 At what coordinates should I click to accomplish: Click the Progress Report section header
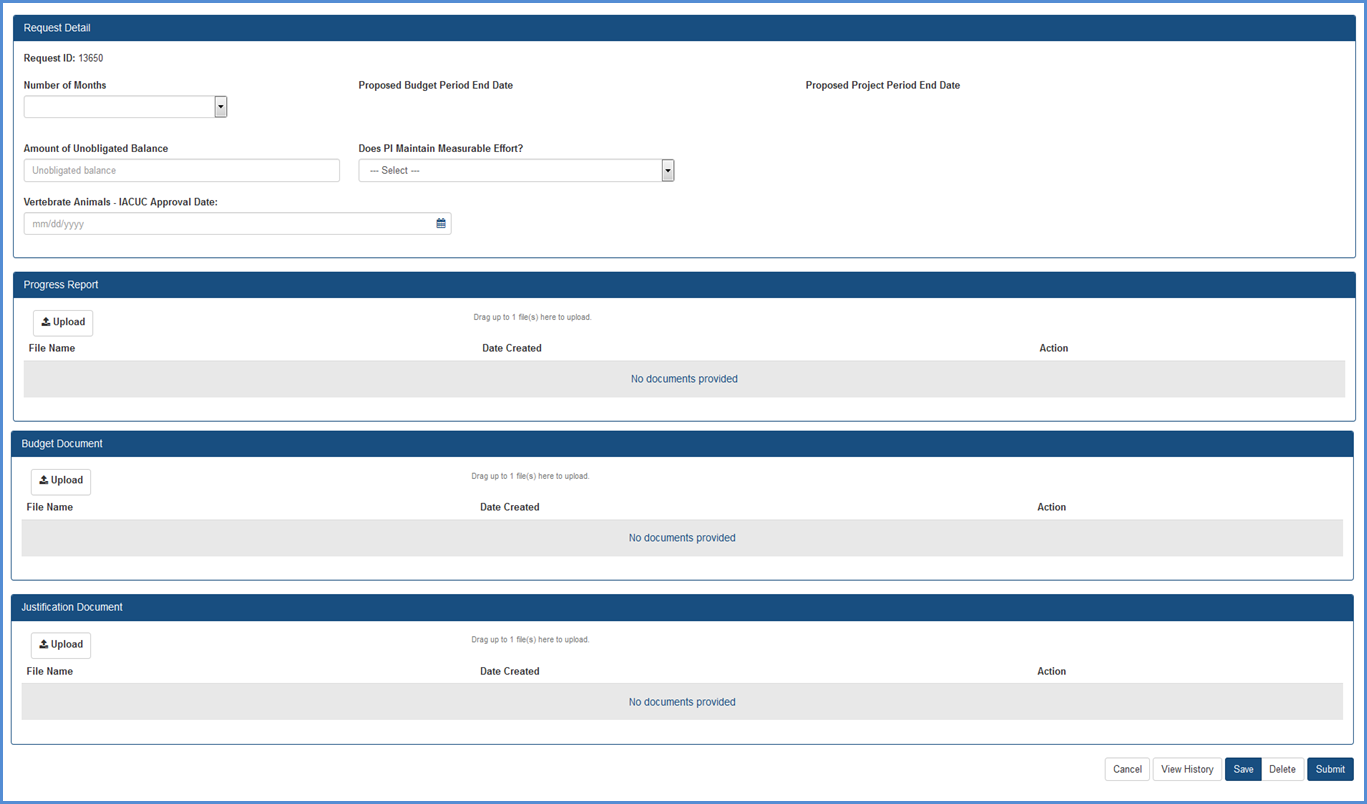pos(684,285)
